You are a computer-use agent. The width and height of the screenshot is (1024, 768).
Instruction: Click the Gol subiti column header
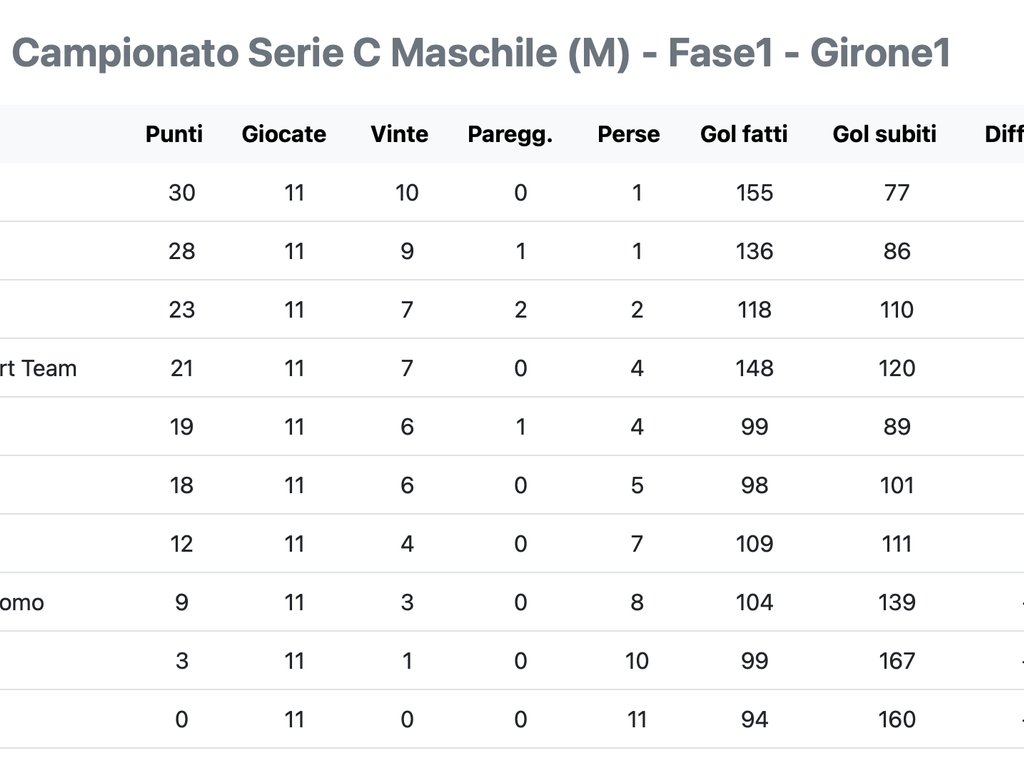click(884, 134)
